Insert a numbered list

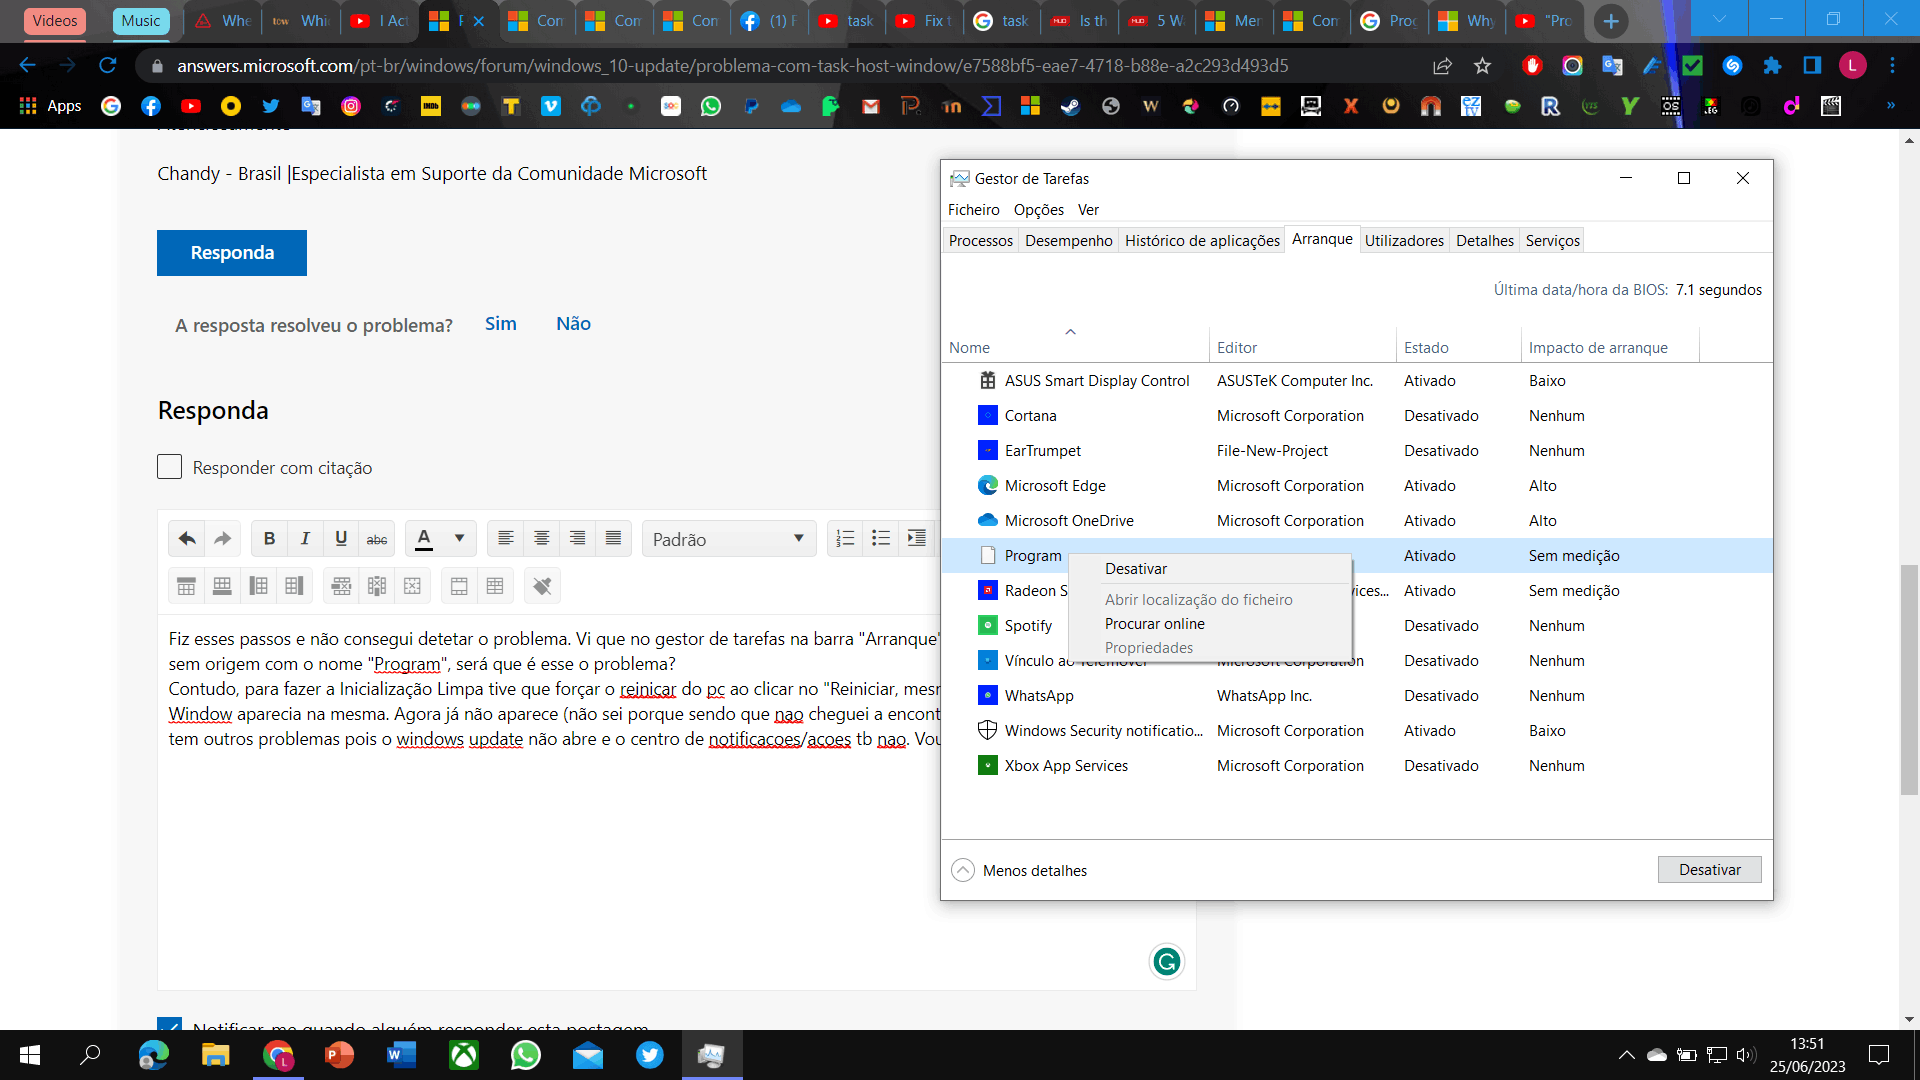845,539
